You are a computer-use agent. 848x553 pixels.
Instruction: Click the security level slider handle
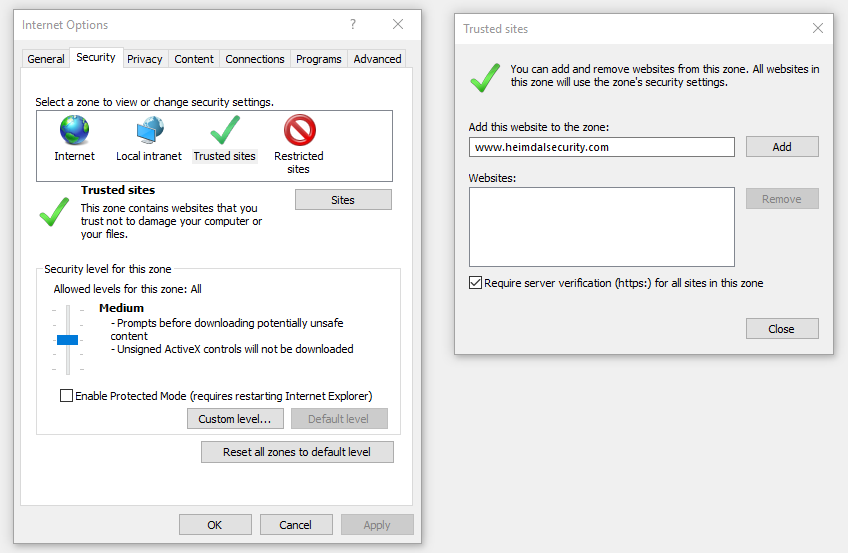(68, 339)
